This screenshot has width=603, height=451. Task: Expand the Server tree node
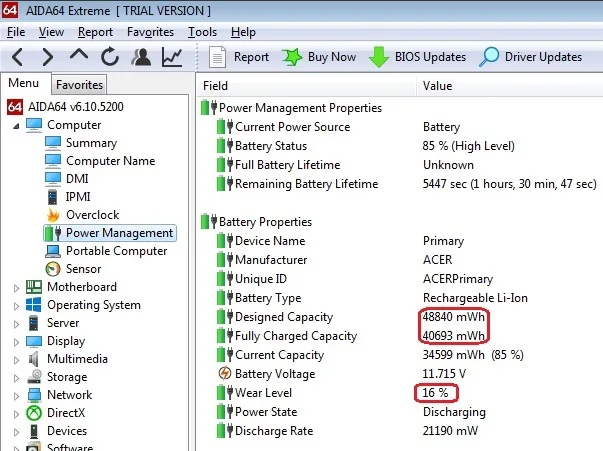[16, 324]
